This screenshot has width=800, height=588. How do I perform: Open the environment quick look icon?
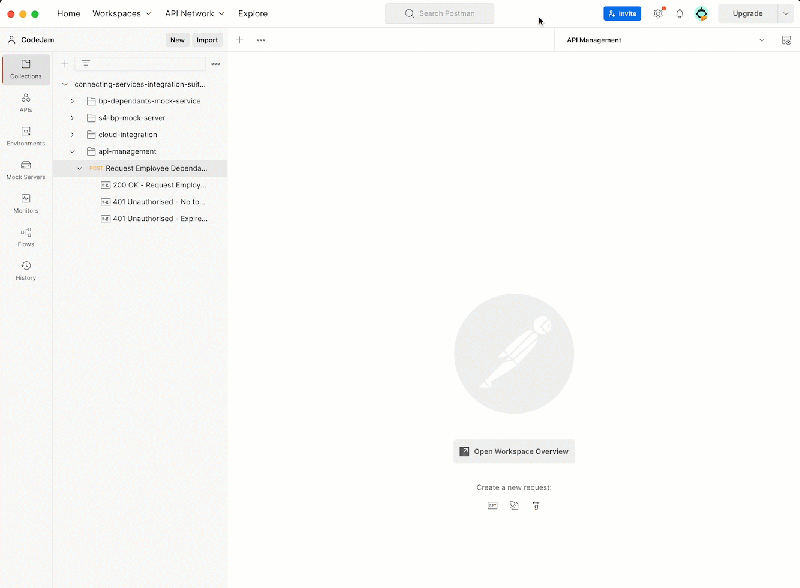pyautogui.click(x=786, y=40)
